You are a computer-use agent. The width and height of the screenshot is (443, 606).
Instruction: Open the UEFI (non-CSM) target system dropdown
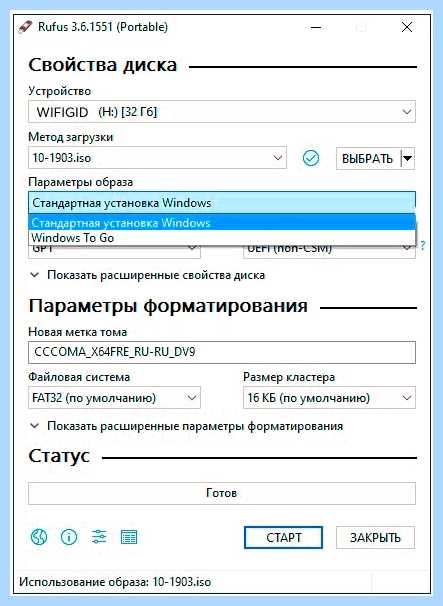329,252
